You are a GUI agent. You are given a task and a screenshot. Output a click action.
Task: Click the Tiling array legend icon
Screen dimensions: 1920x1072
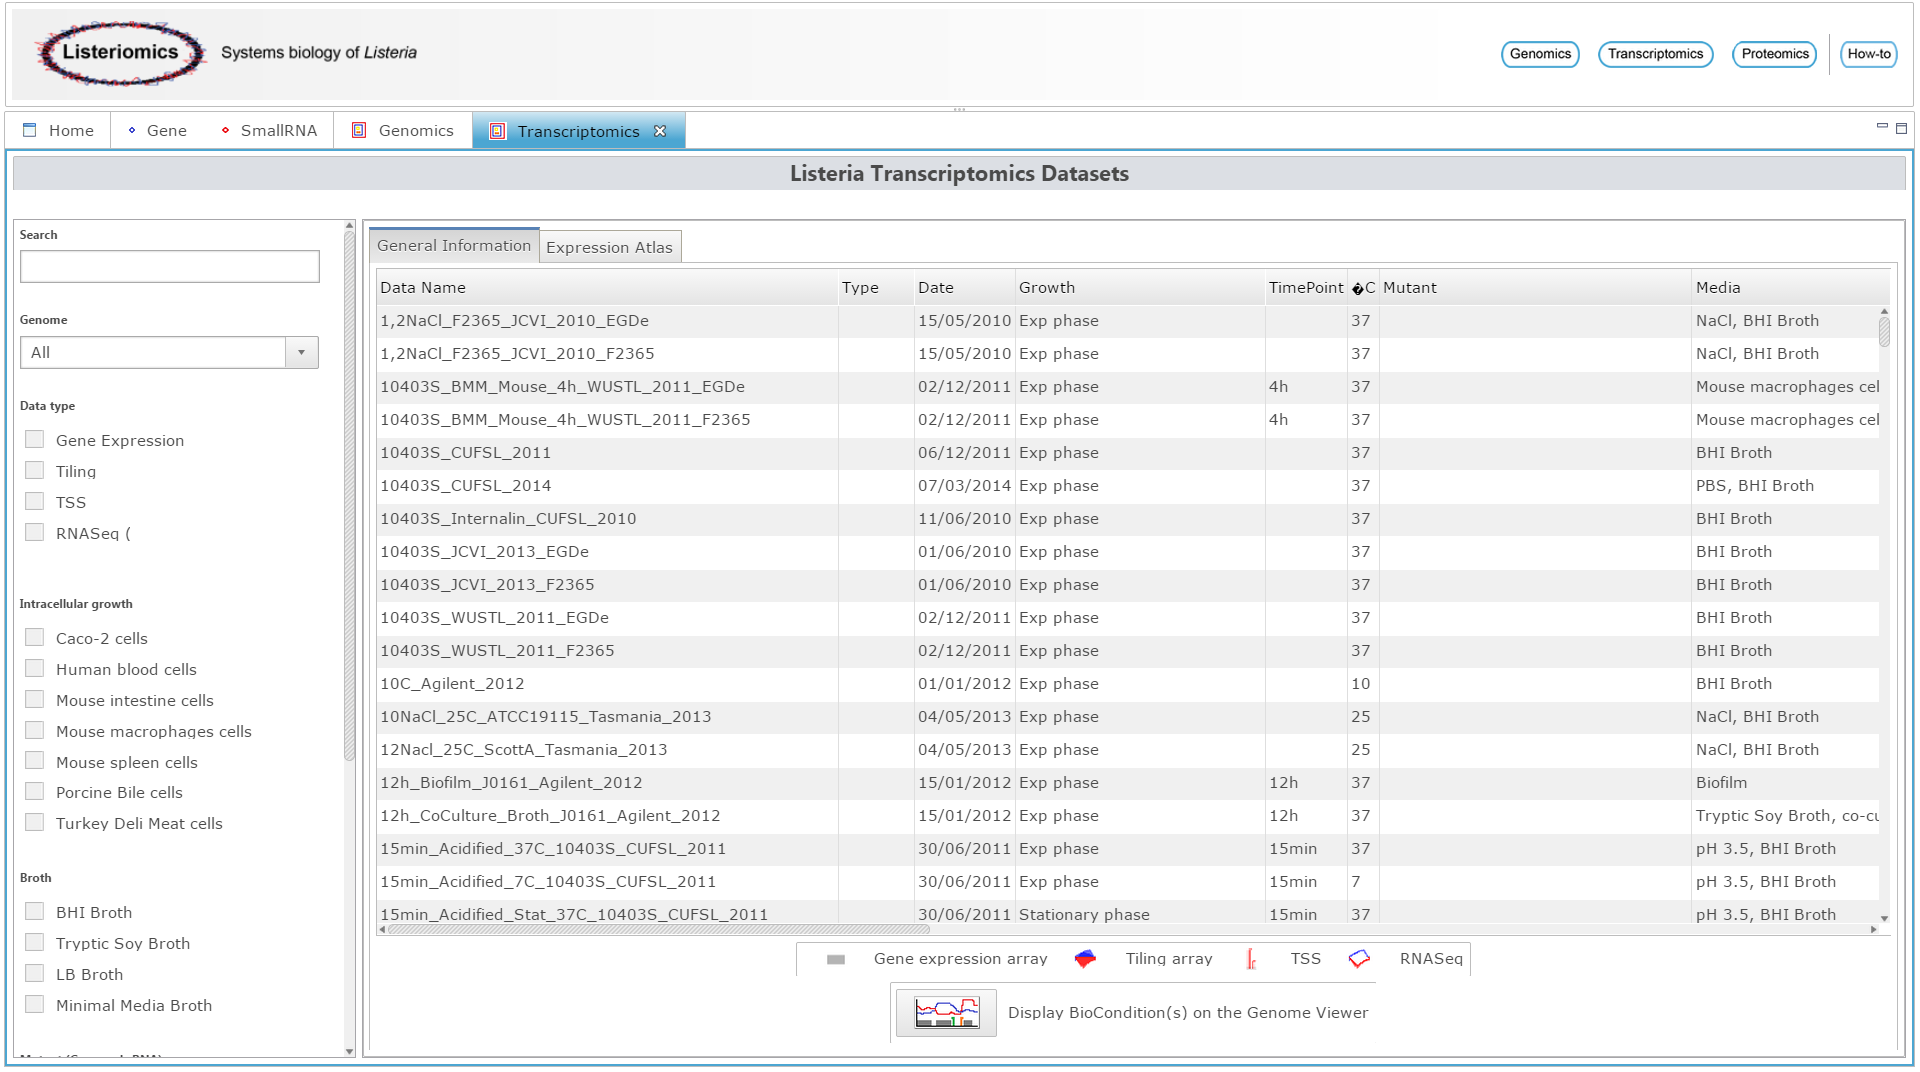click(1085, 959)
